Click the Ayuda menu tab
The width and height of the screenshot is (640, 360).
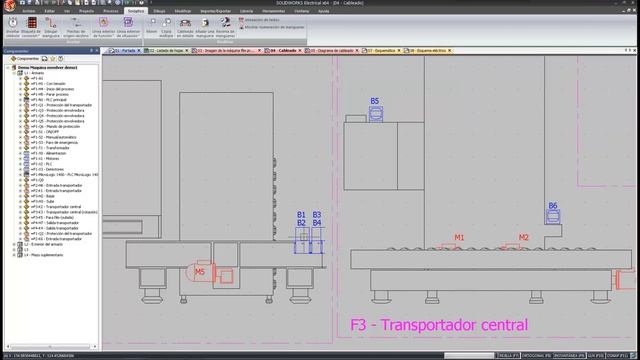[x=324, y=11]
